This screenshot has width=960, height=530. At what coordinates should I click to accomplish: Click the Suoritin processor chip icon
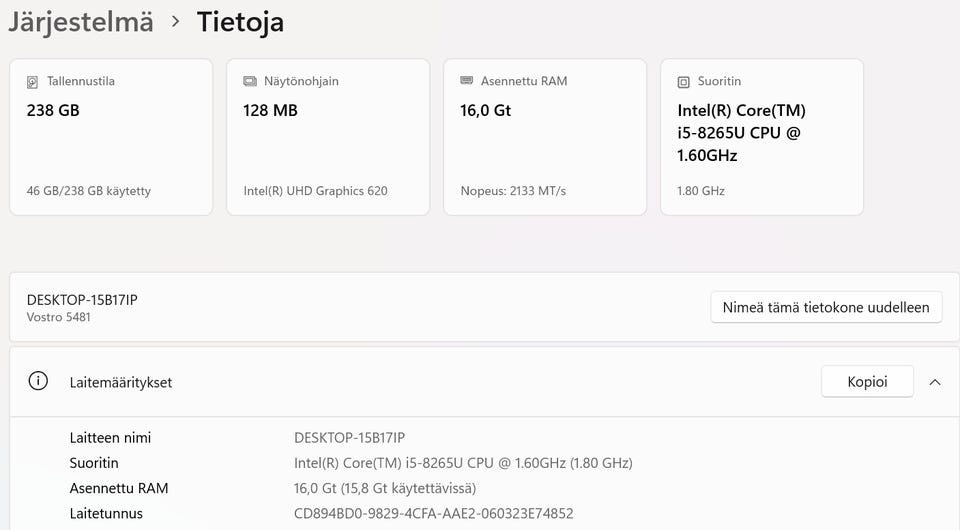683,82
